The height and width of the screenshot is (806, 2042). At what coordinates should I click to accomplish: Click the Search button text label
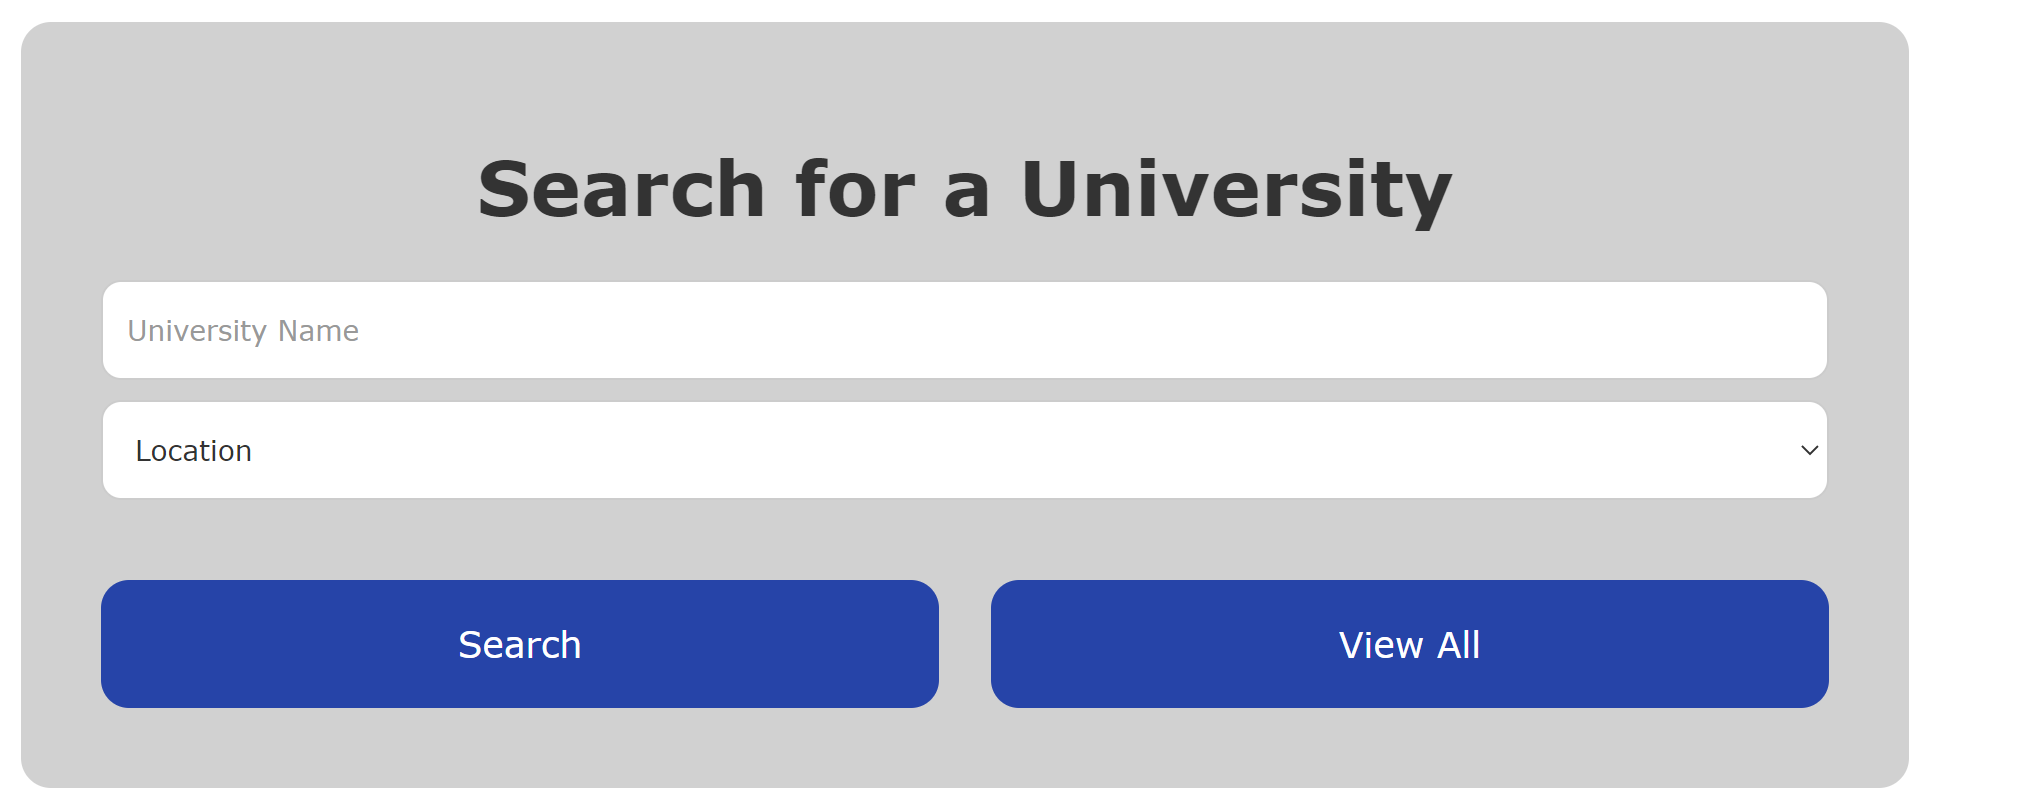pyautogui.click(x=519, y=645)
